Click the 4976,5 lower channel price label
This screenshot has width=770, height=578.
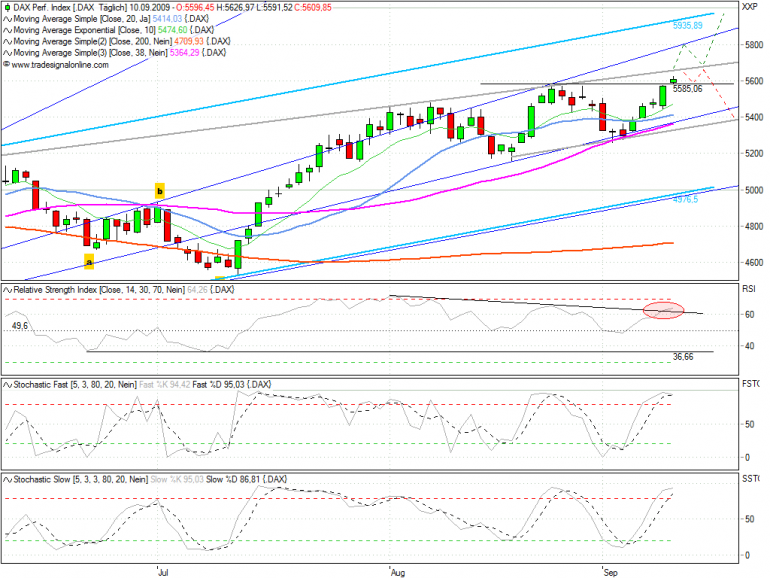pos(685,199)
